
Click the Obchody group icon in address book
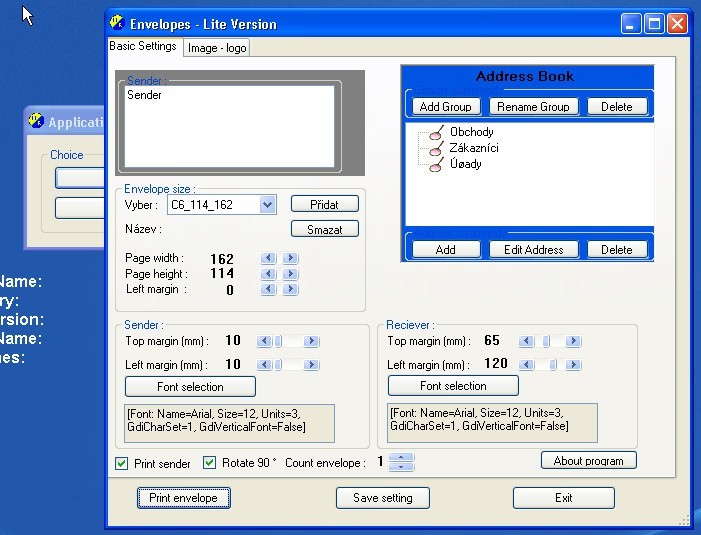tap(435, 132)
